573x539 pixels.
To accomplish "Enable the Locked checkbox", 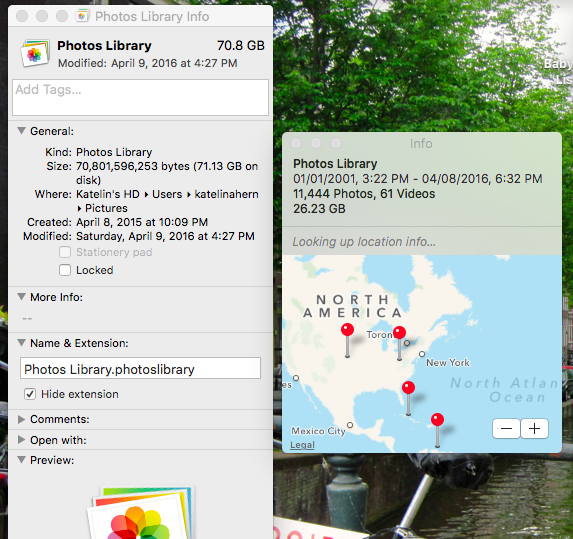I will click(x=65, y=270).
